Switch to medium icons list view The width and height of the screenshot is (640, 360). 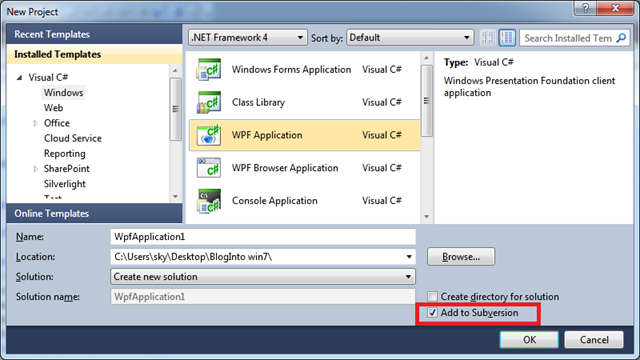pos(507,38)
